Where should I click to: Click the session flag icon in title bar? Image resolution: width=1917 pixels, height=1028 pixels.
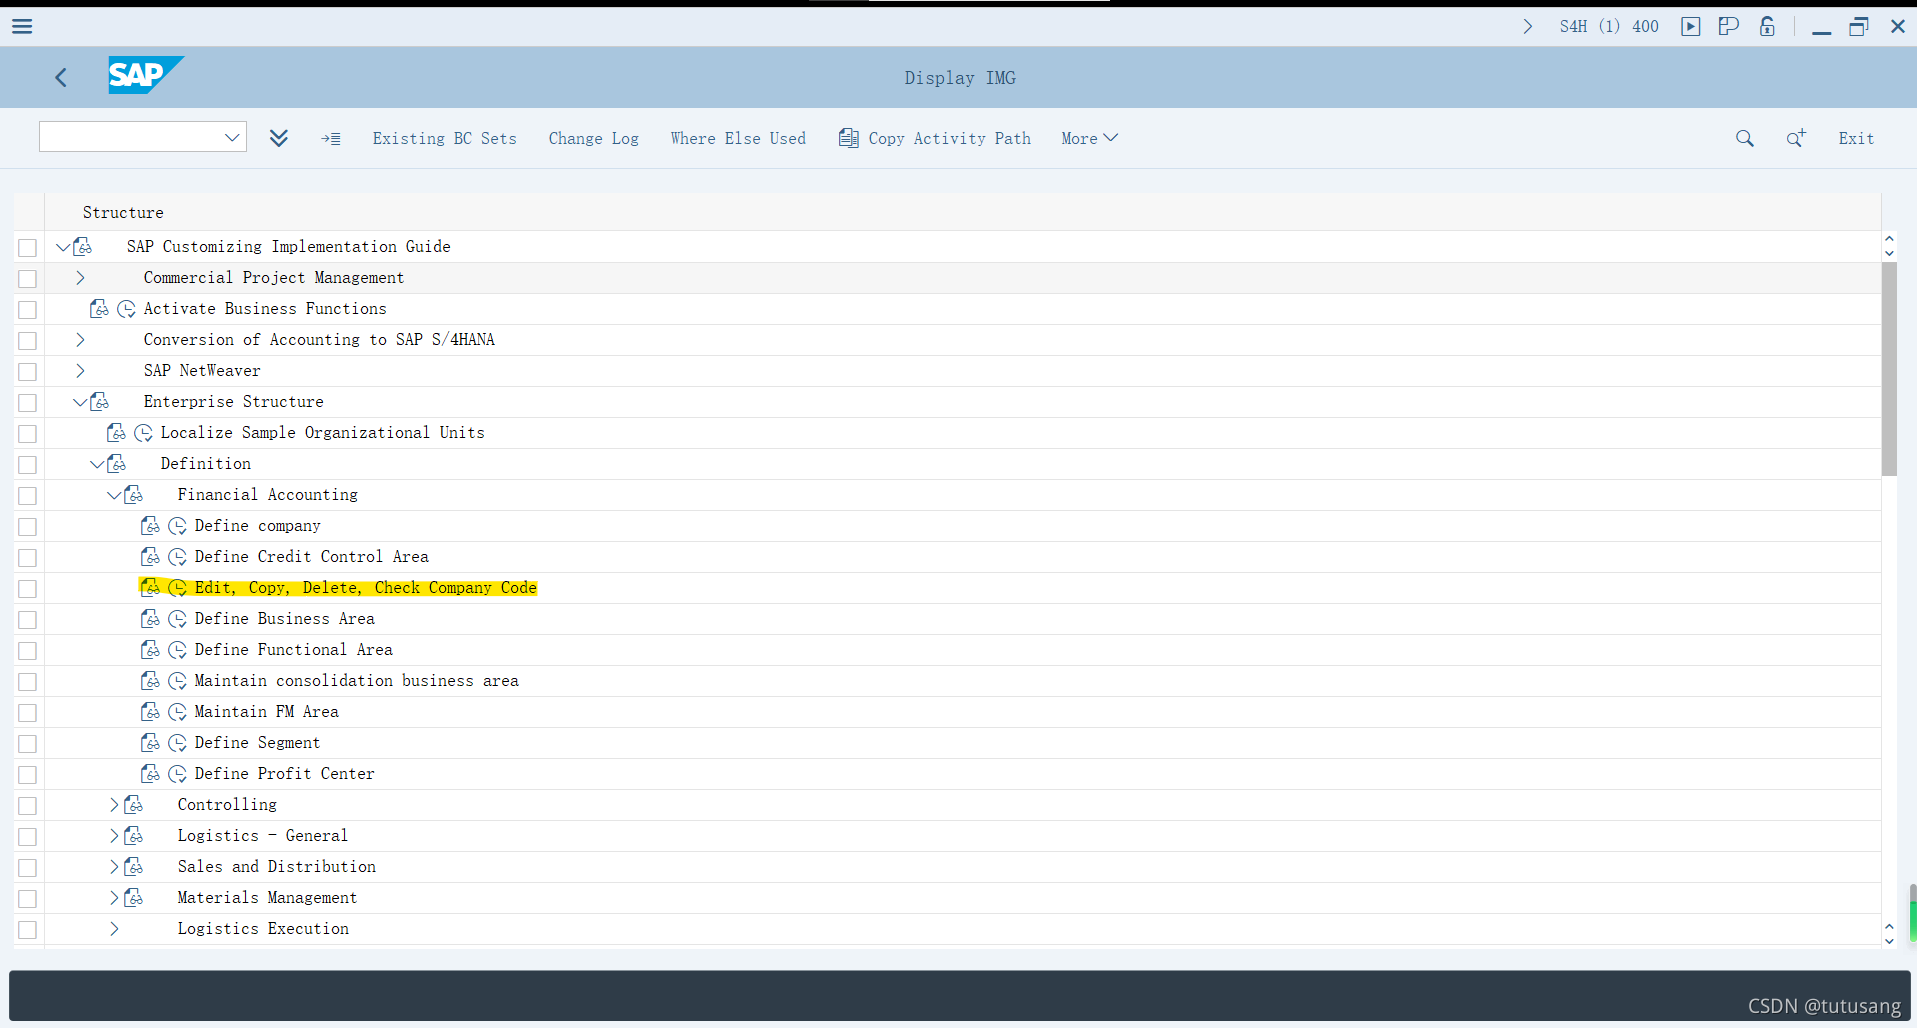click(1728, 26)
